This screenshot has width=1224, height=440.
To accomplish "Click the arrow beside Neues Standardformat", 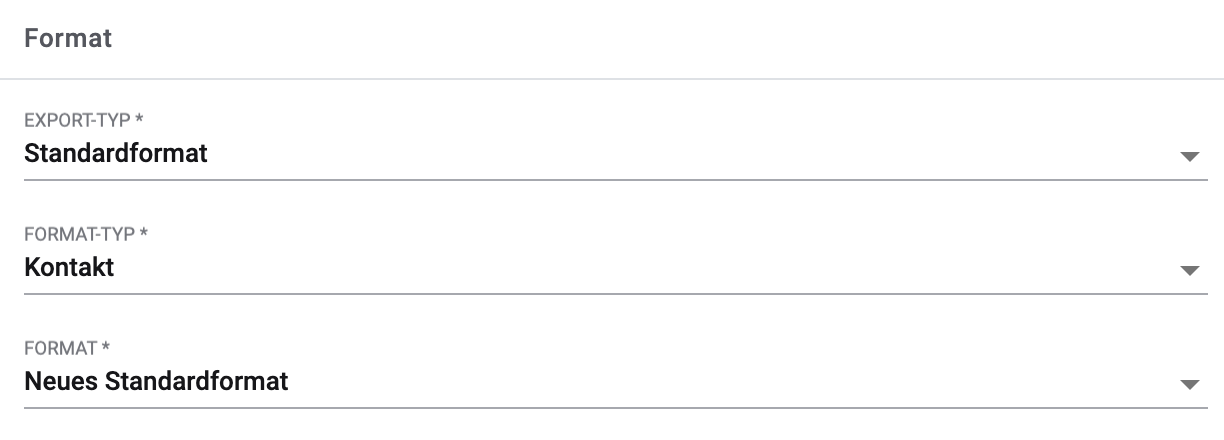I will coord(1188,384).
